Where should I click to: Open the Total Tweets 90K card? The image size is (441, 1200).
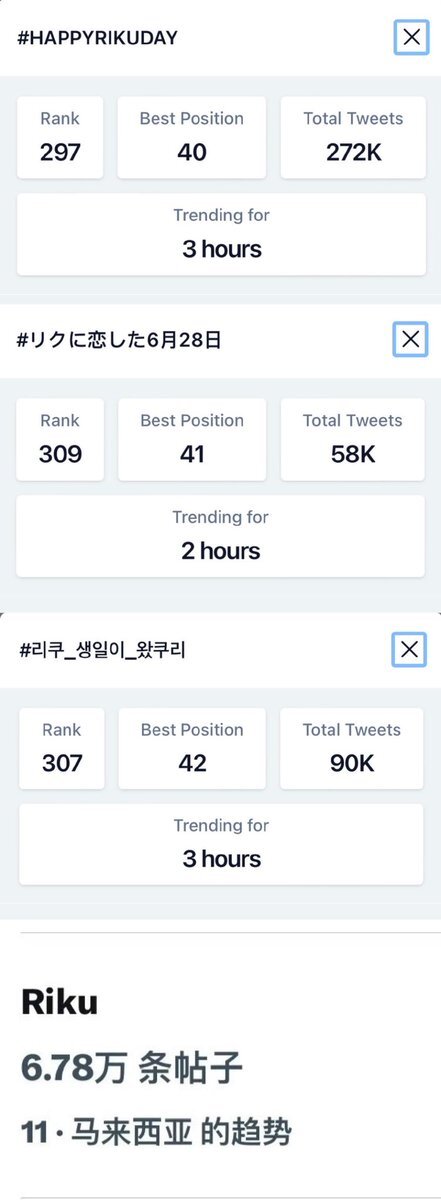coord(352,749)
